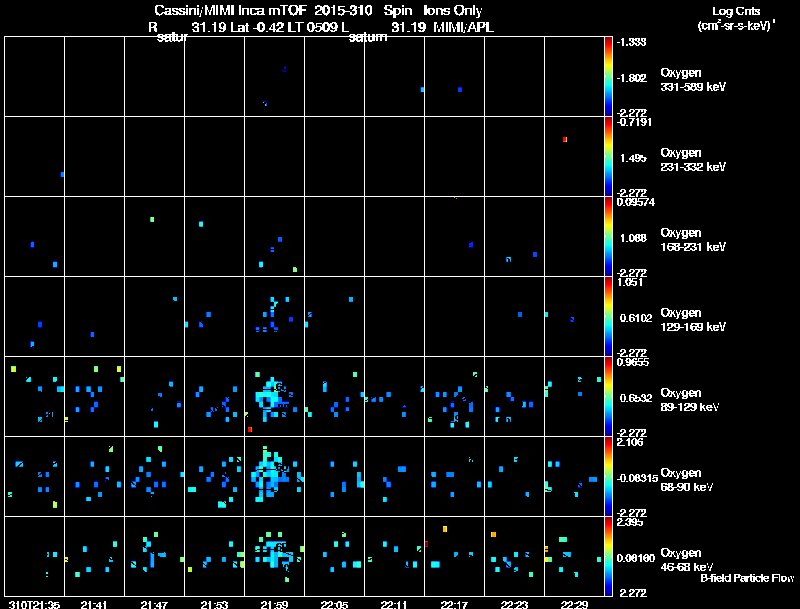Screen dimensions: 800x609
Task: Click the "22:11" time axis label
Action: 394,604
